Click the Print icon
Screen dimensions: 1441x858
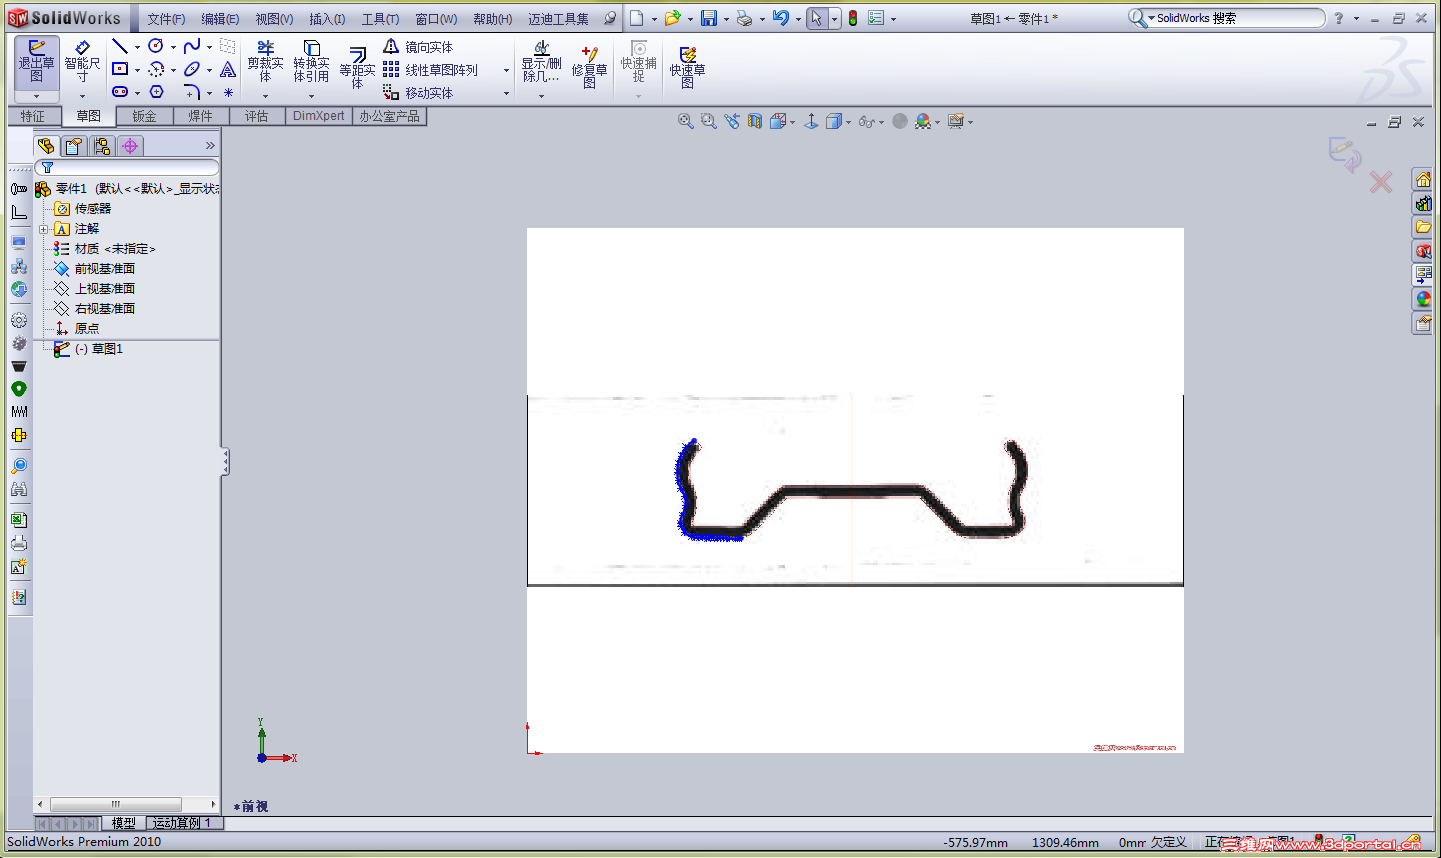[744, 18]
